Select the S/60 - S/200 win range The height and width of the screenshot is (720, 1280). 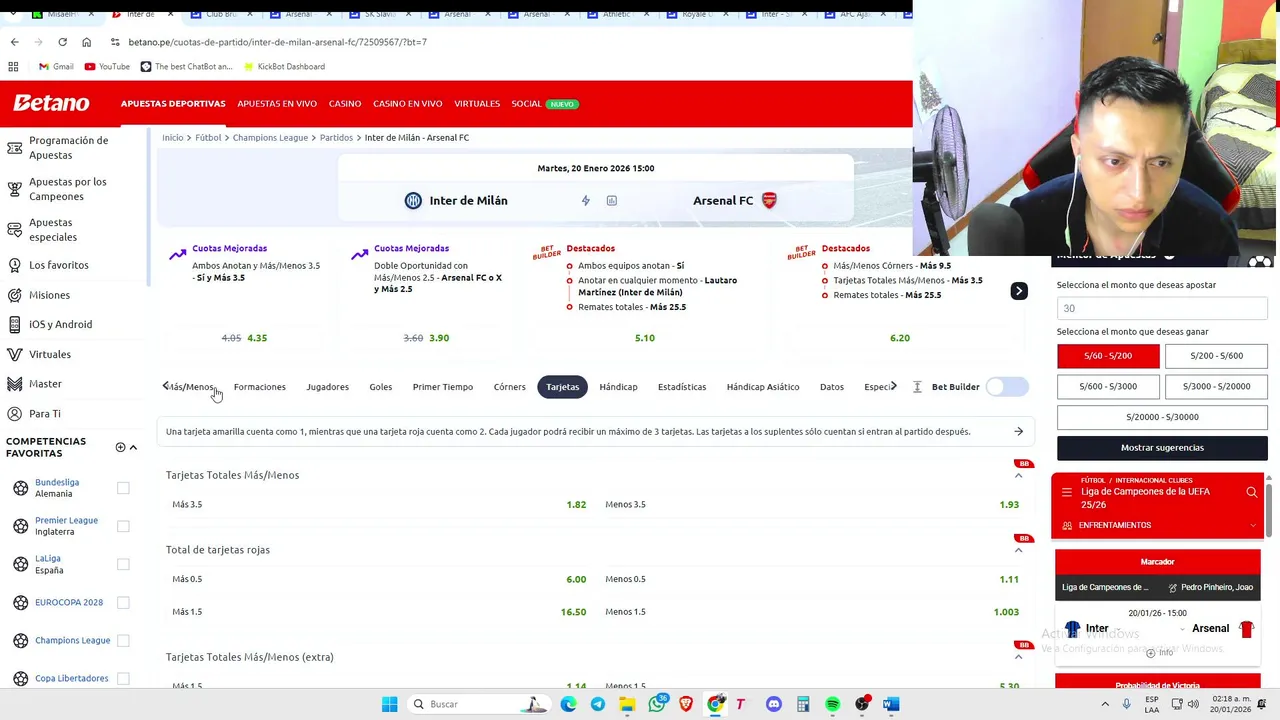point(1108,356)
